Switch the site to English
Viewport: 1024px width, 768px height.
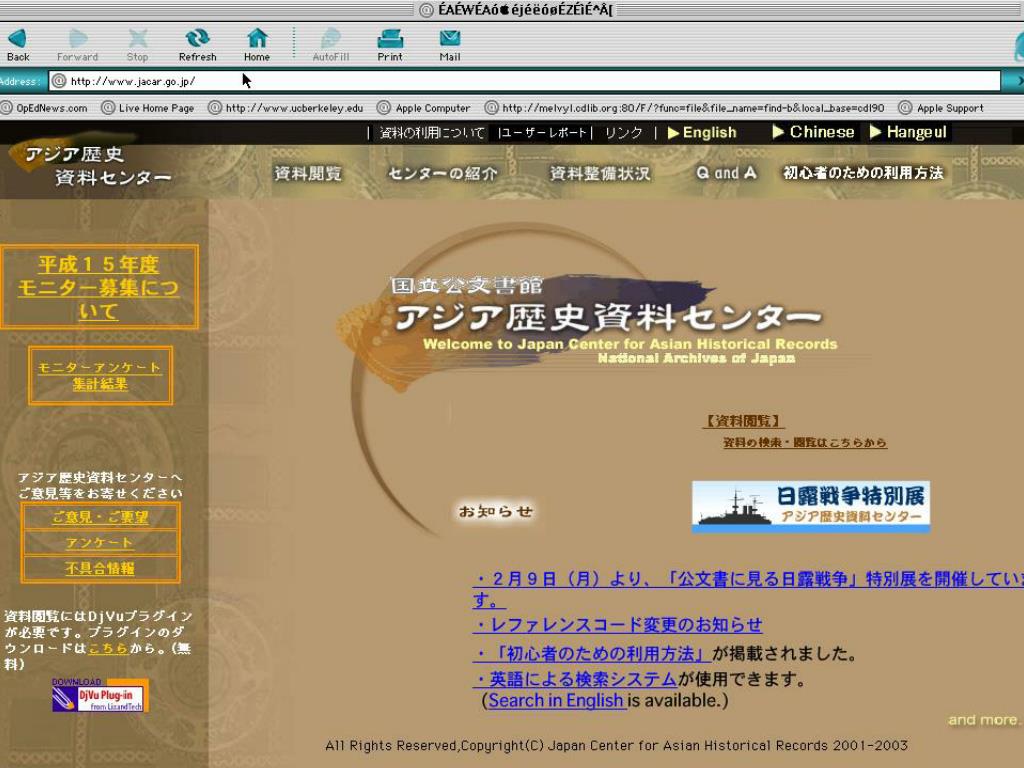[x=702, y=133]
